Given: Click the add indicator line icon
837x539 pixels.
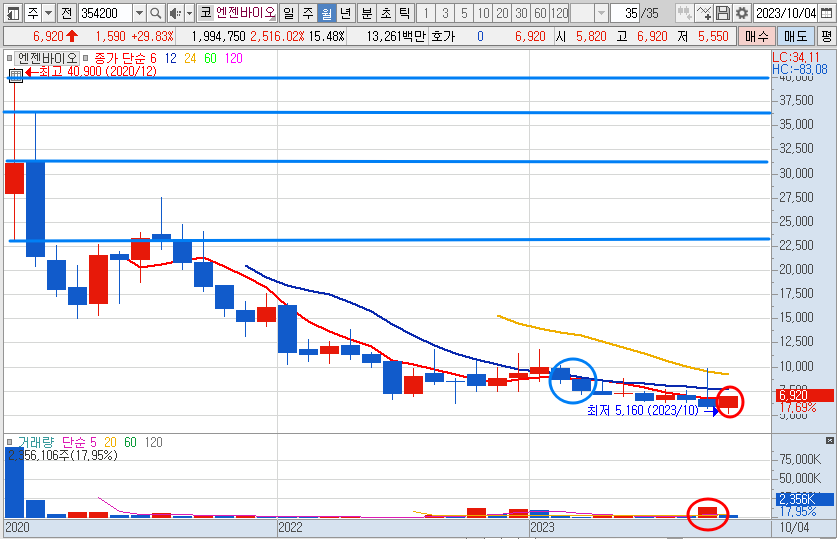Looking at the screenshot, I should [x=704, y=12].
